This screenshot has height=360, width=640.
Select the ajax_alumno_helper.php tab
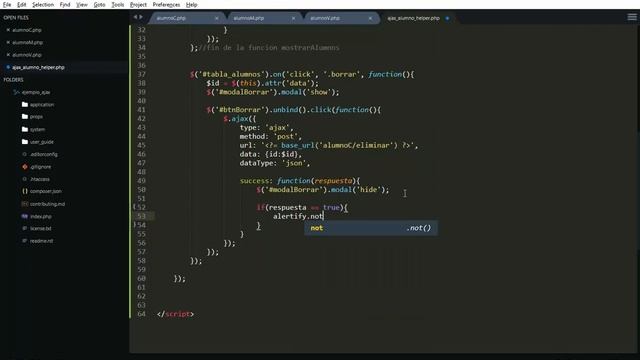pyautogui.click(x=414, y=18)
